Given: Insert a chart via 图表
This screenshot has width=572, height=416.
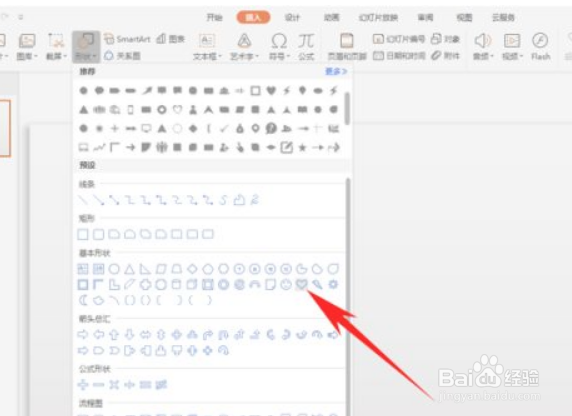Looking at the screenshot, I should (171, 39).
